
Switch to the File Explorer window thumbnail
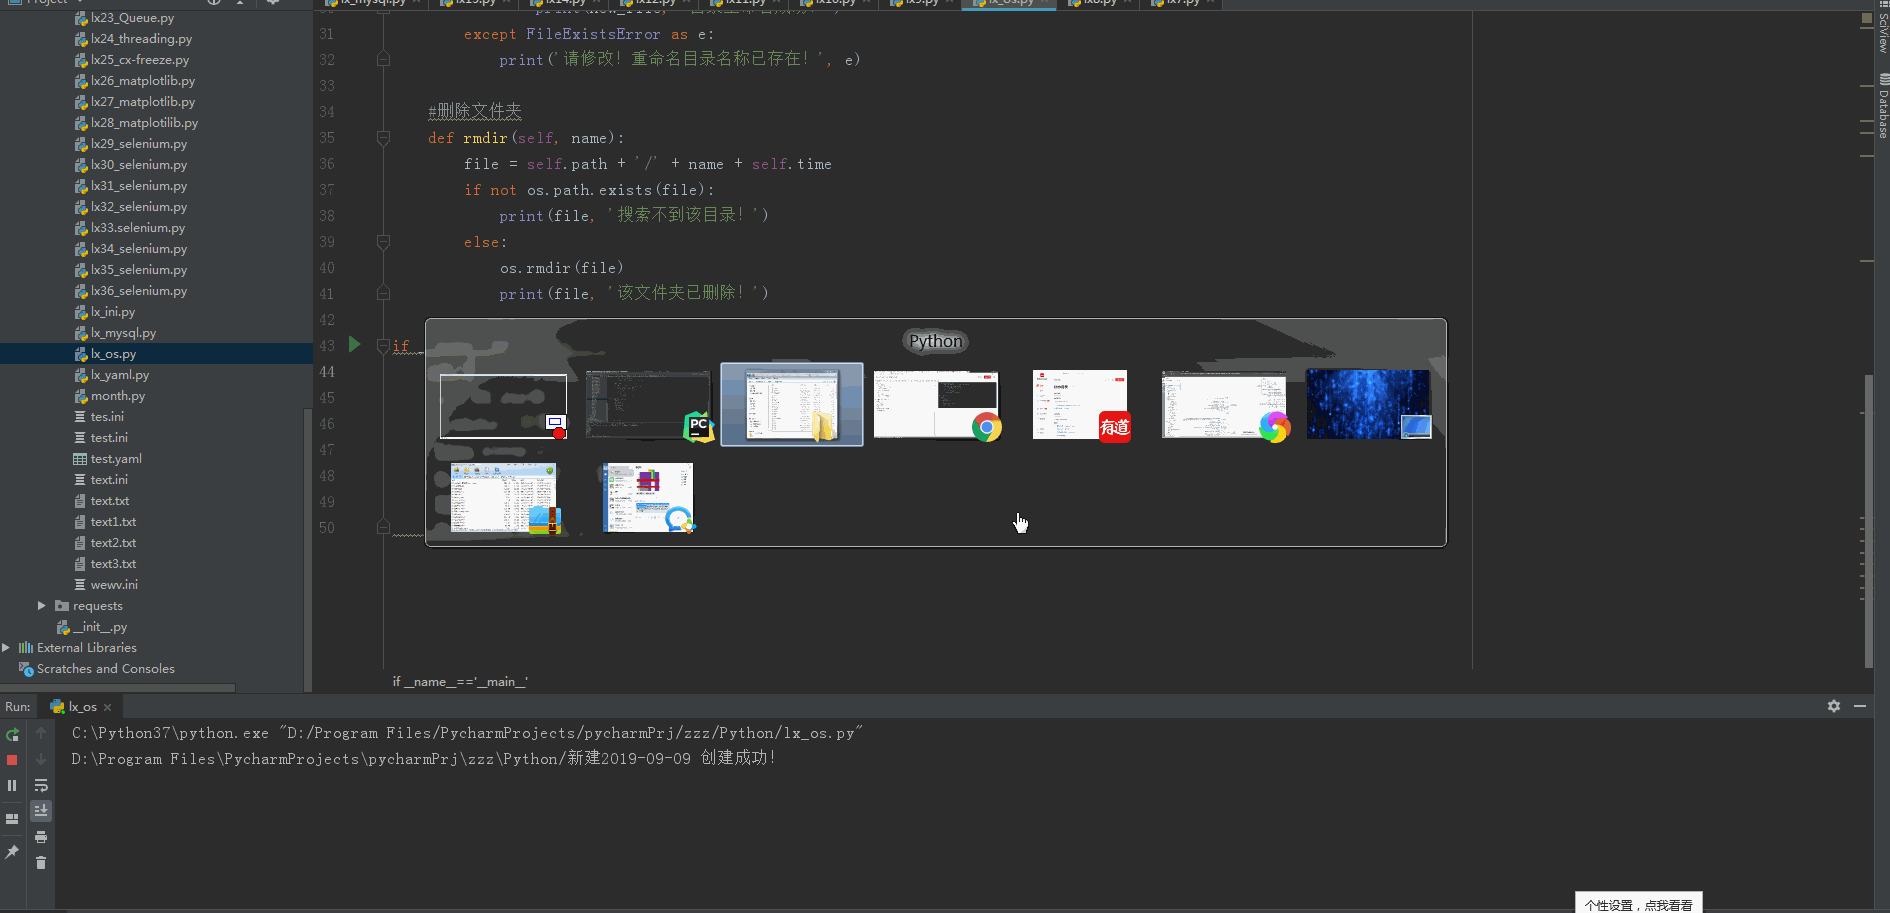(x=792, y=405)
